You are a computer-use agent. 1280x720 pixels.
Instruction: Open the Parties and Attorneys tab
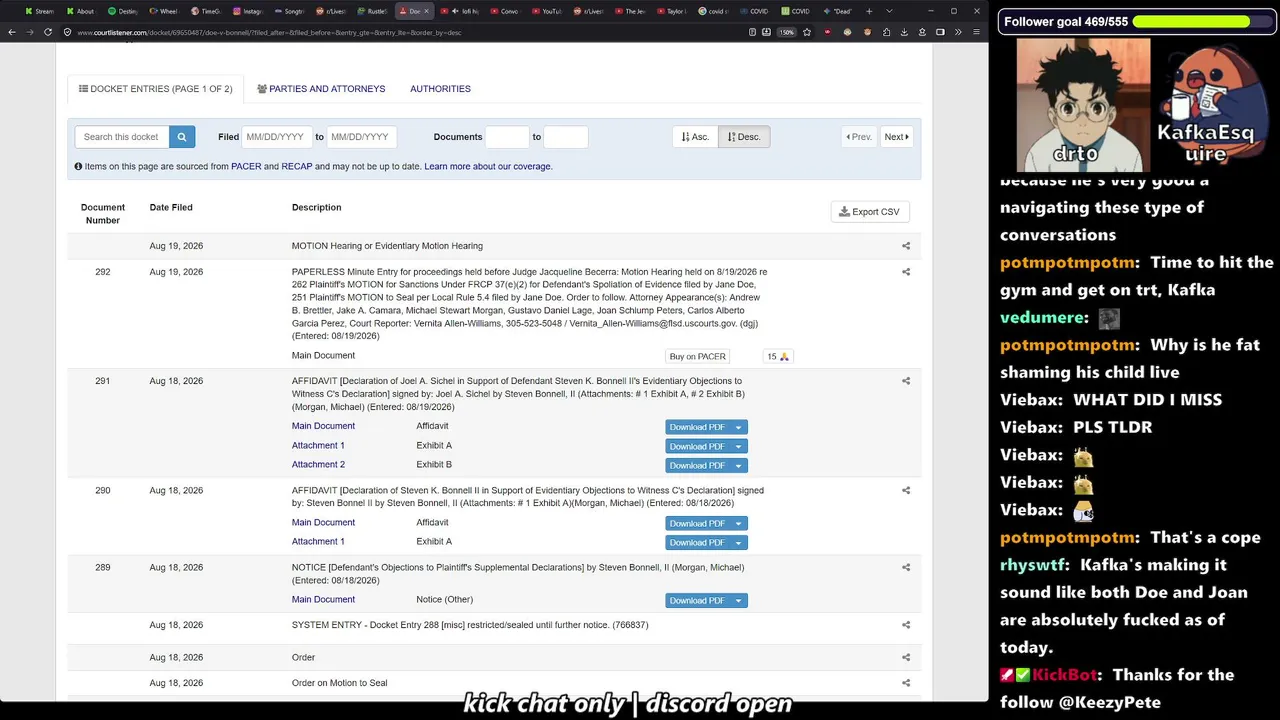click(x=321, y=89)
